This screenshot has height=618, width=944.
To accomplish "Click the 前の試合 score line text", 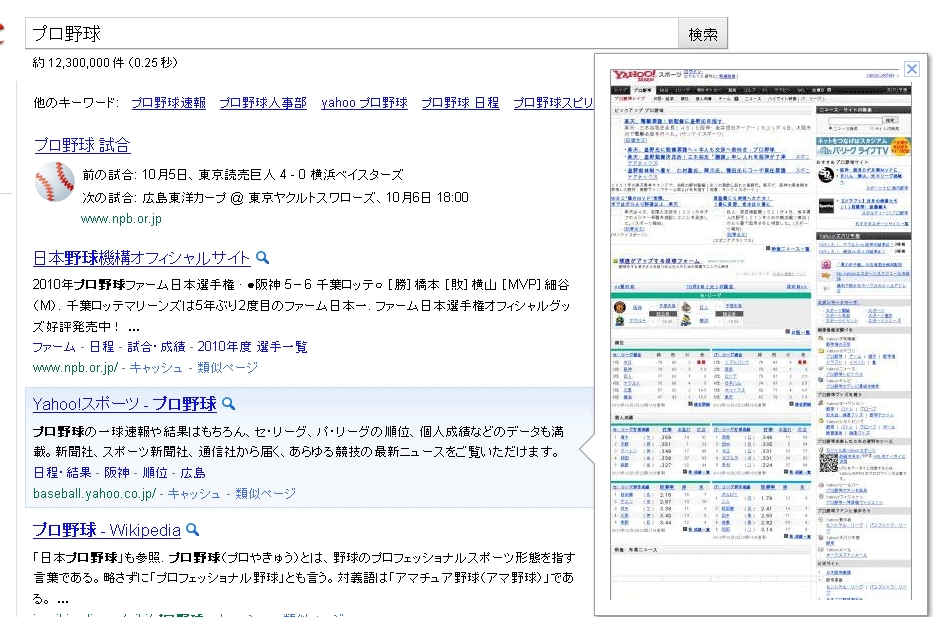I will [243, 175].
